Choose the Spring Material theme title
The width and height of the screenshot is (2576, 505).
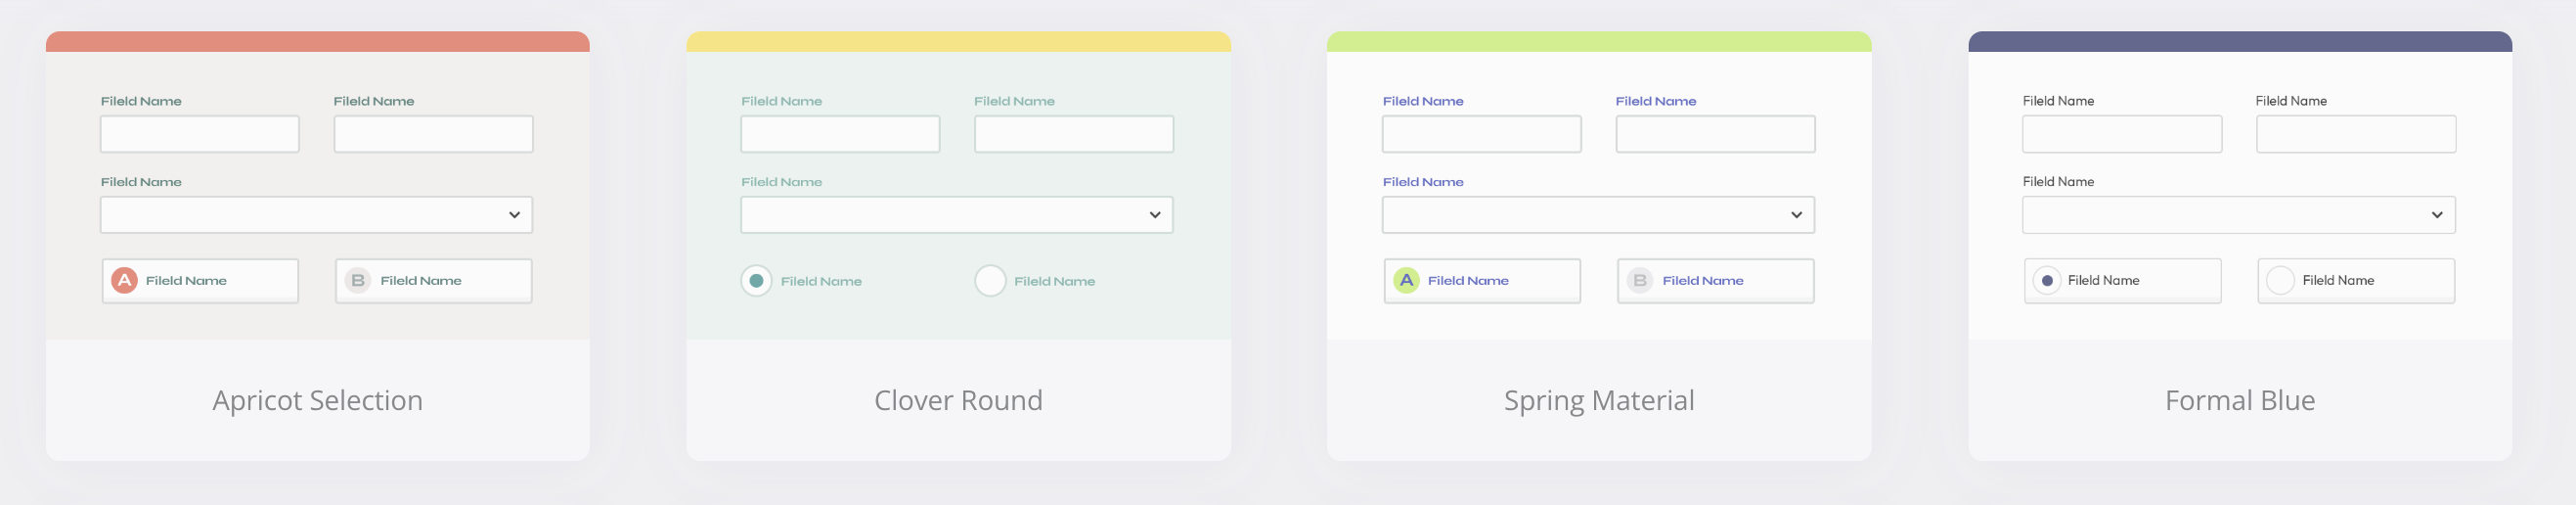pos(1599,400)
